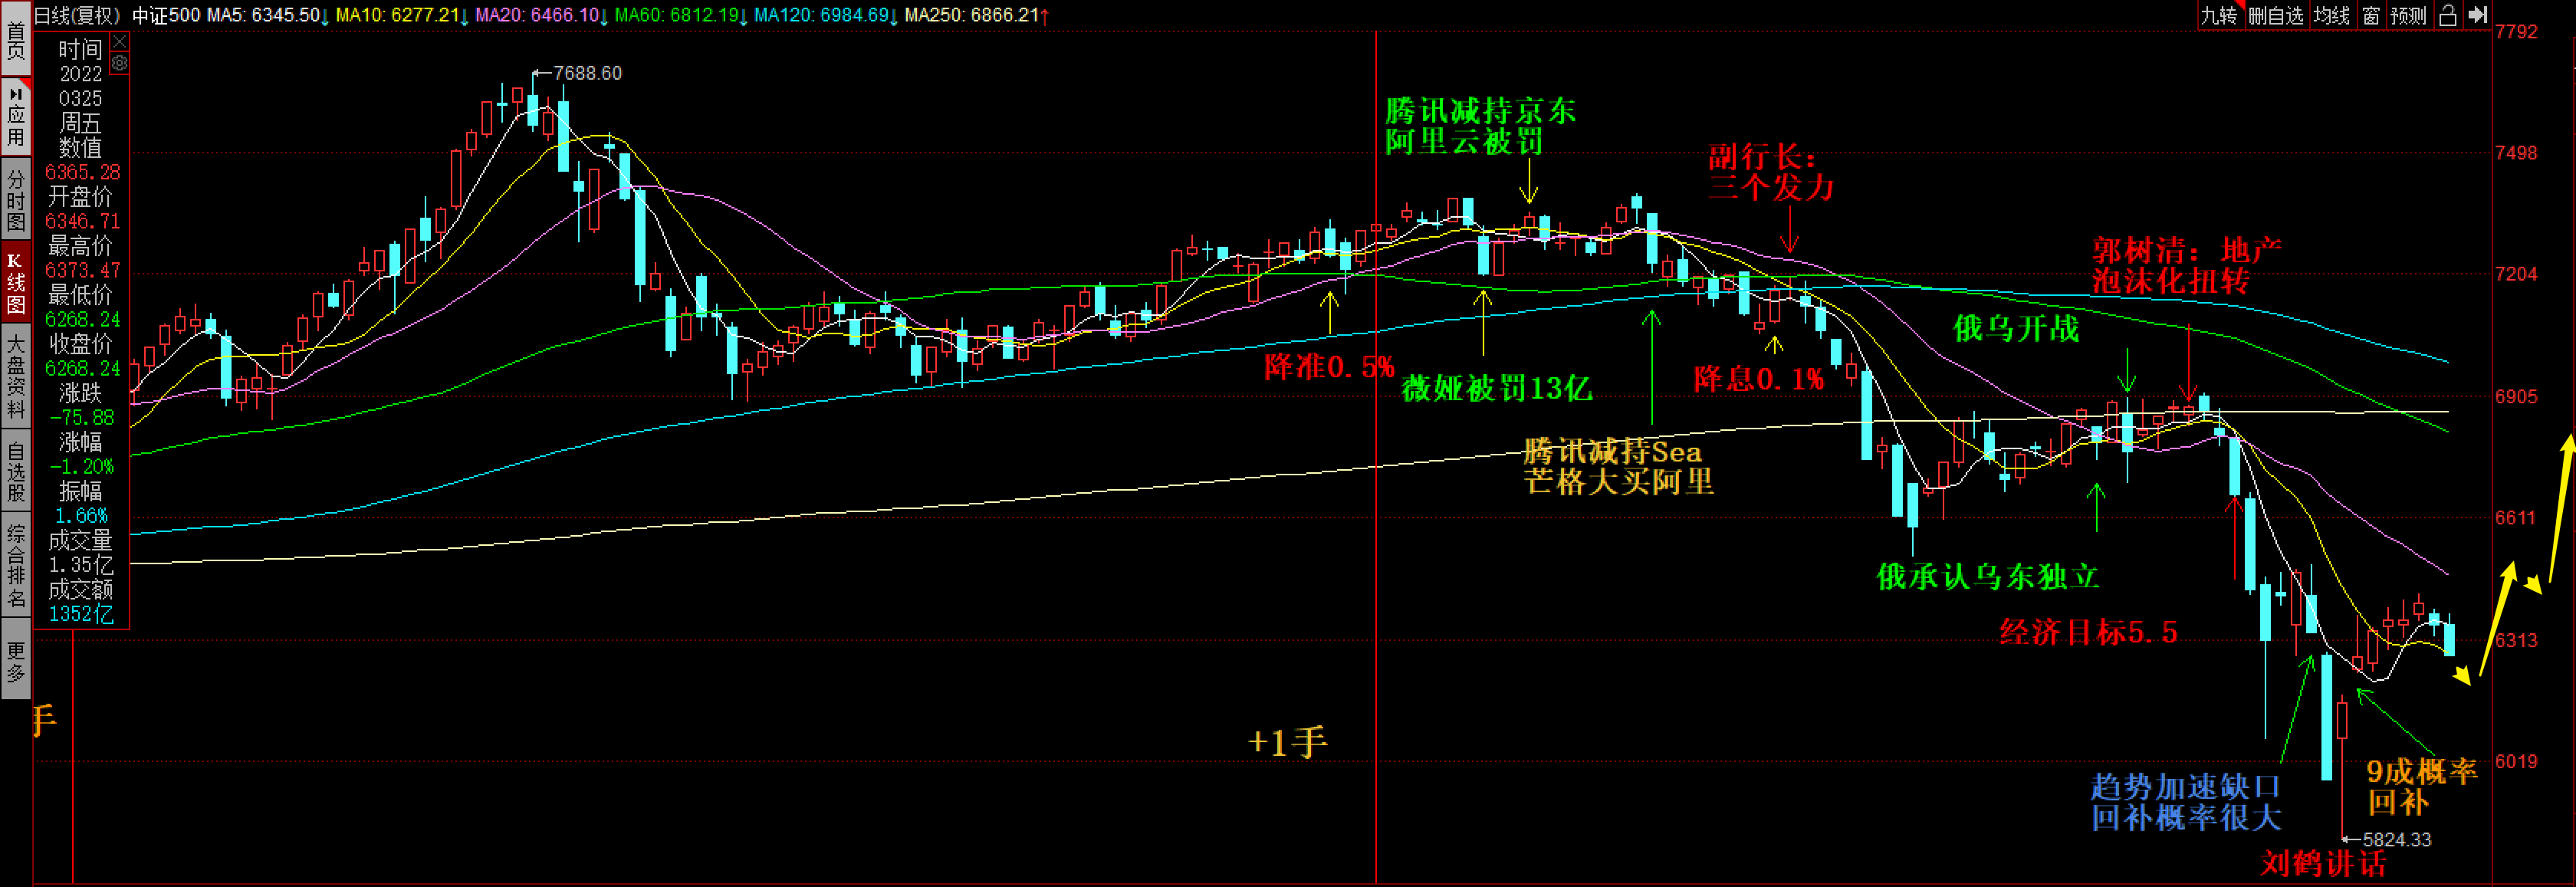Image resolution: width=2576 pixels, height=887 pixels.
Task: Open the 九转 indicator button
Action: click(2218, 15)
